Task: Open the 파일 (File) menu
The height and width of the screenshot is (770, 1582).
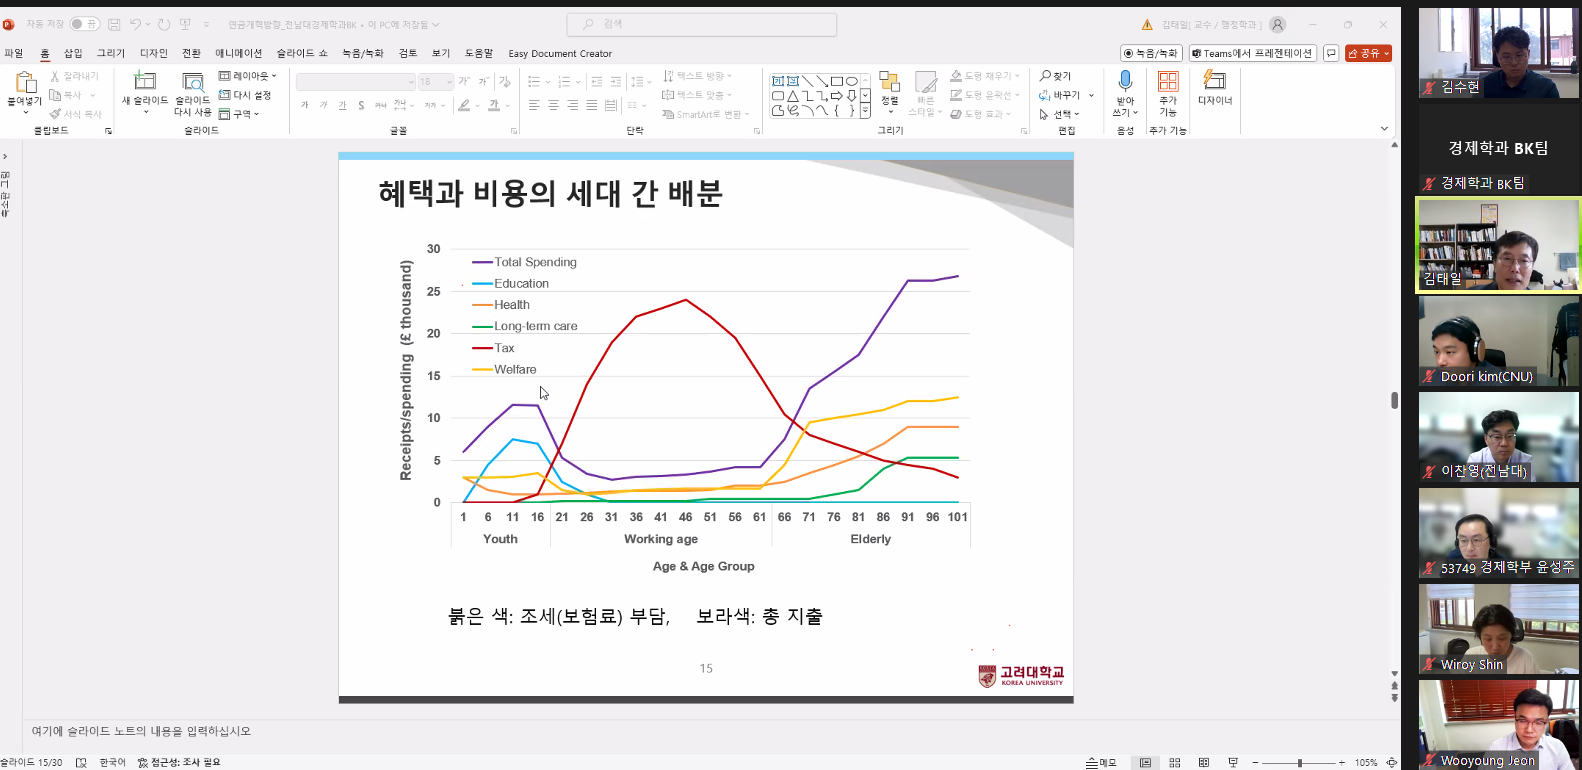Action: click(x=13, y=53)
